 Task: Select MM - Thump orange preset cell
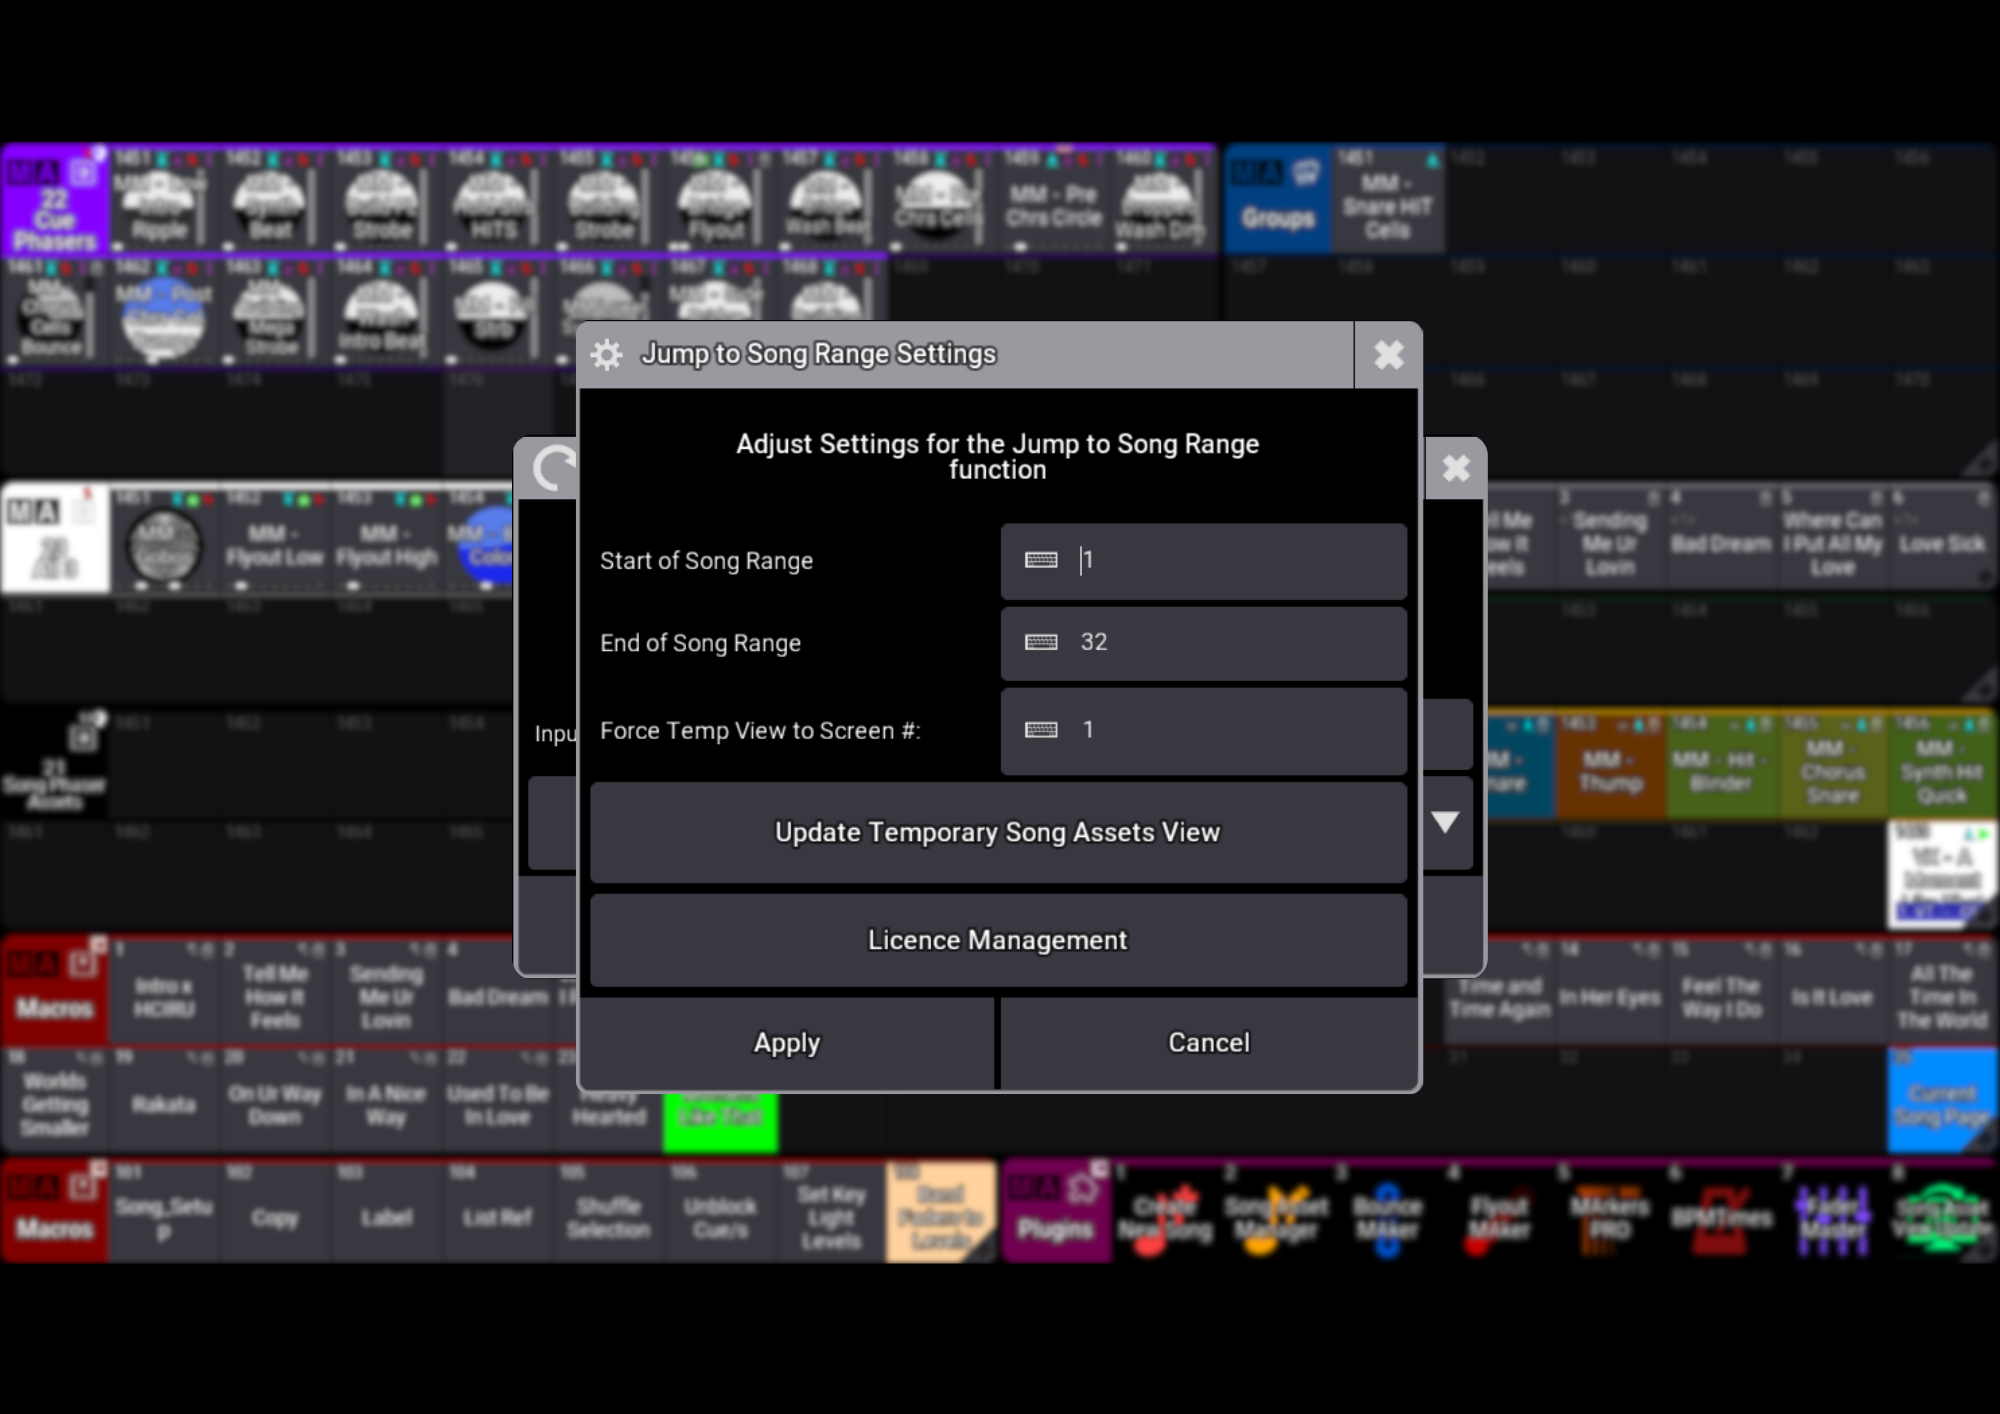[1610, 766]
